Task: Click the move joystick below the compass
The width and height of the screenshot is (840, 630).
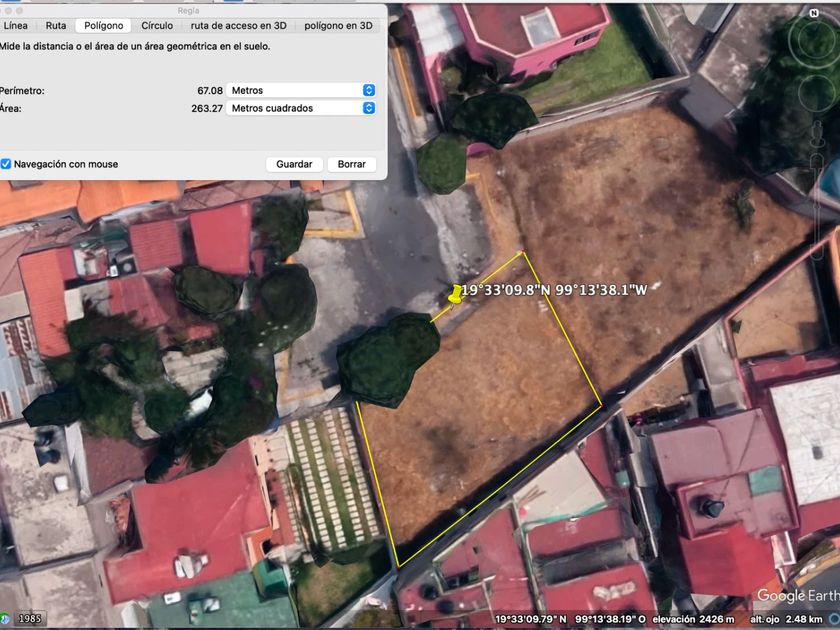Action: click(817, 94)
